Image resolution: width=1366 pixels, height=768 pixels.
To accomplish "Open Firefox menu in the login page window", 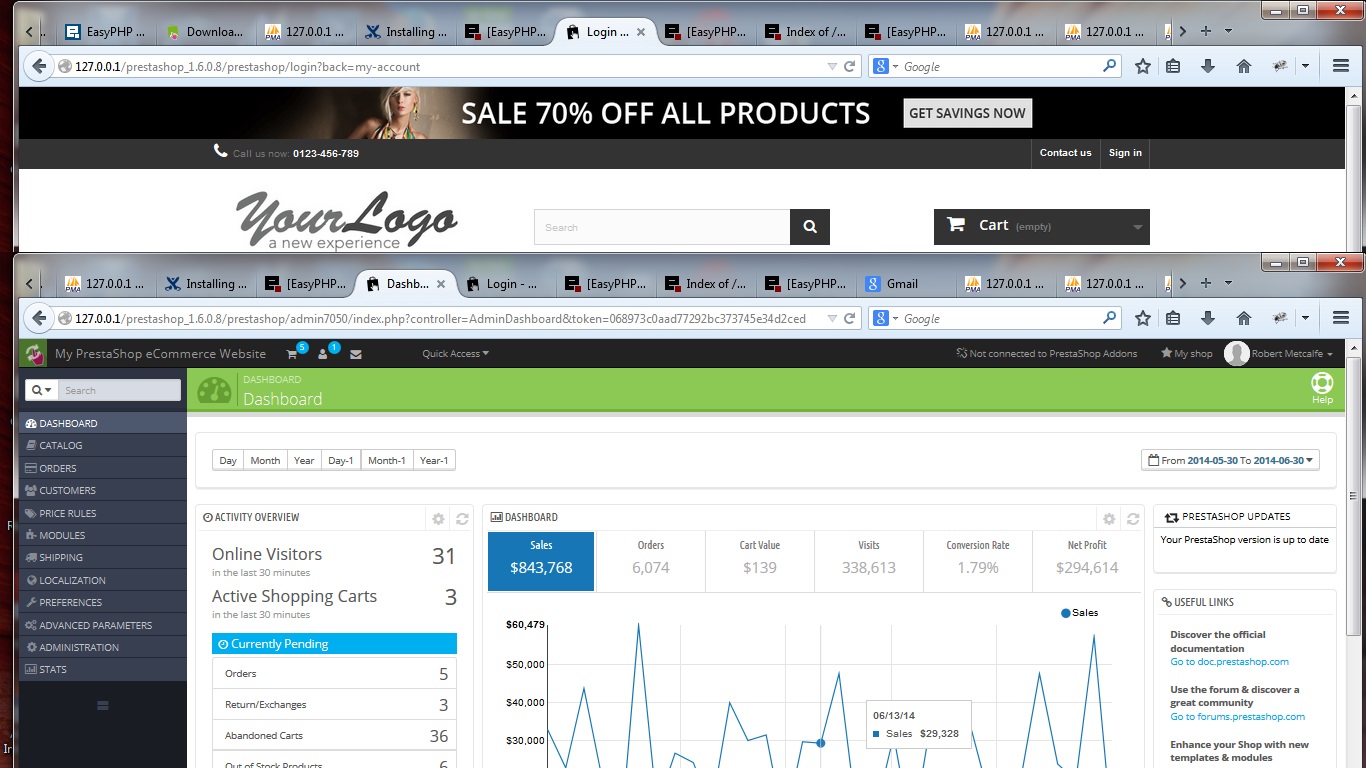I will pos(1341,67).
